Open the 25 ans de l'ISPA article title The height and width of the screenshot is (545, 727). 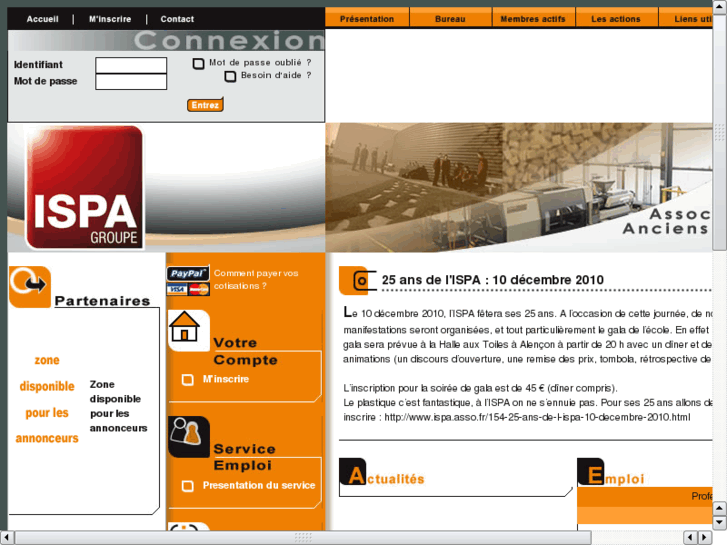tap(492, 280)
